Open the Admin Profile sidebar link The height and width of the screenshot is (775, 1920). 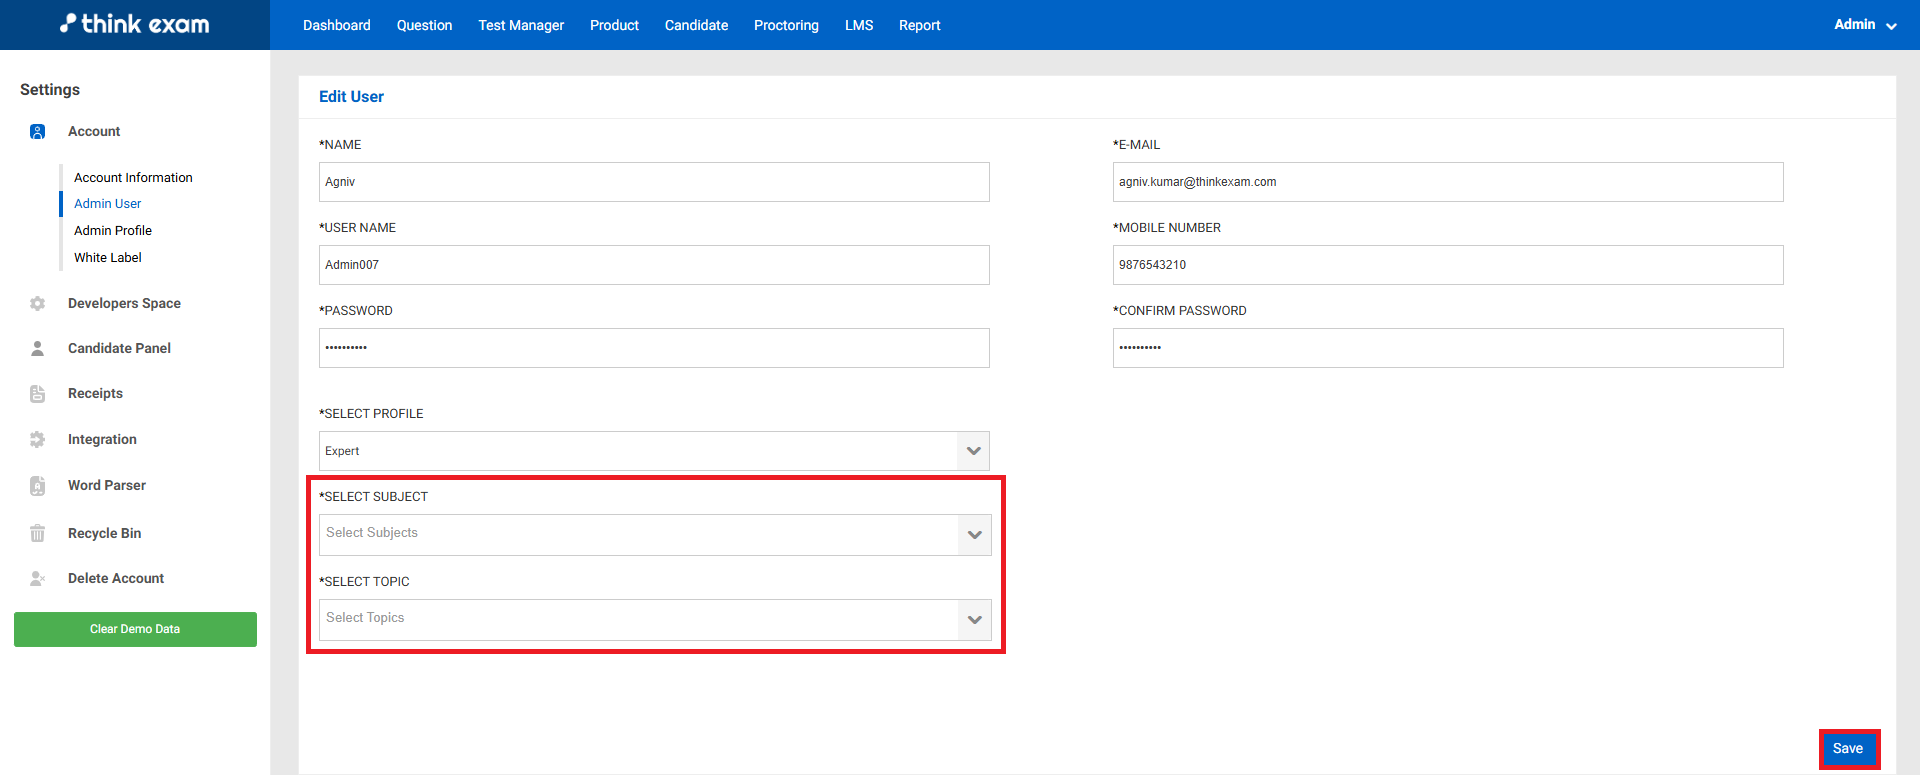pyautogui.click(x=113, y=231)
